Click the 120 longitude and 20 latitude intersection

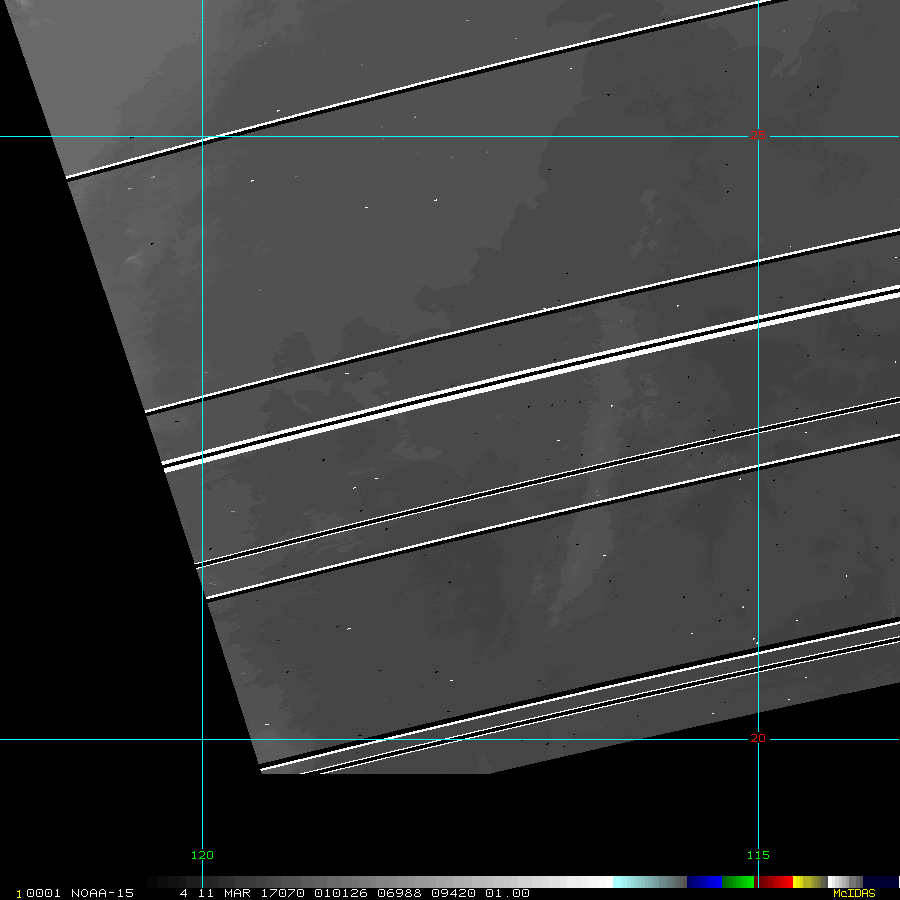tap(203, 740)
